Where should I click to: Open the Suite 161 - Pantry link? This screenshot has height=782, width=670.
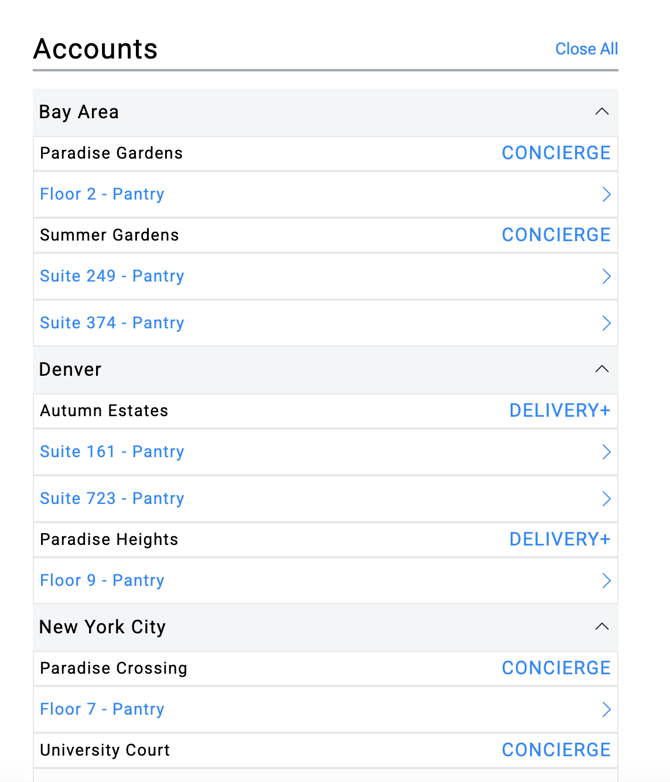(112, 452)
